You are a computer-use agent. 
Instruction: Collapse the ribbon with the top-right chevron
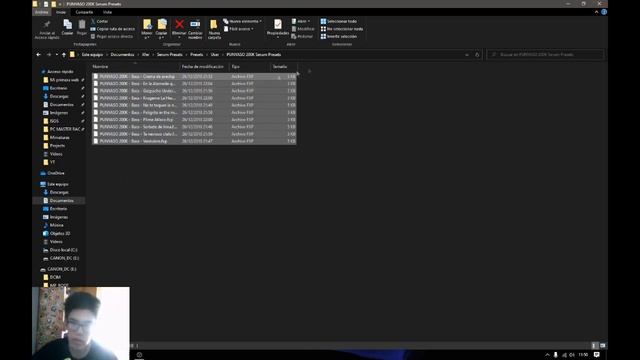(596, 12)
